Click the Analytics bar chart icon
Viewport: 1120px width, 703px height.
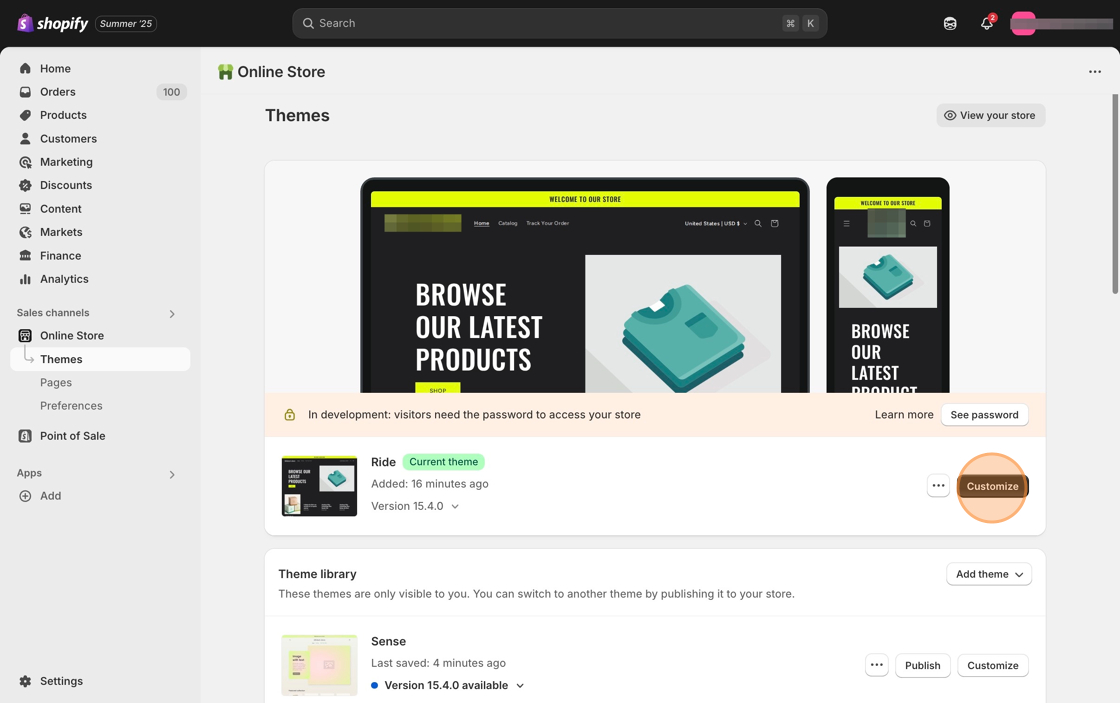(26, 279)
